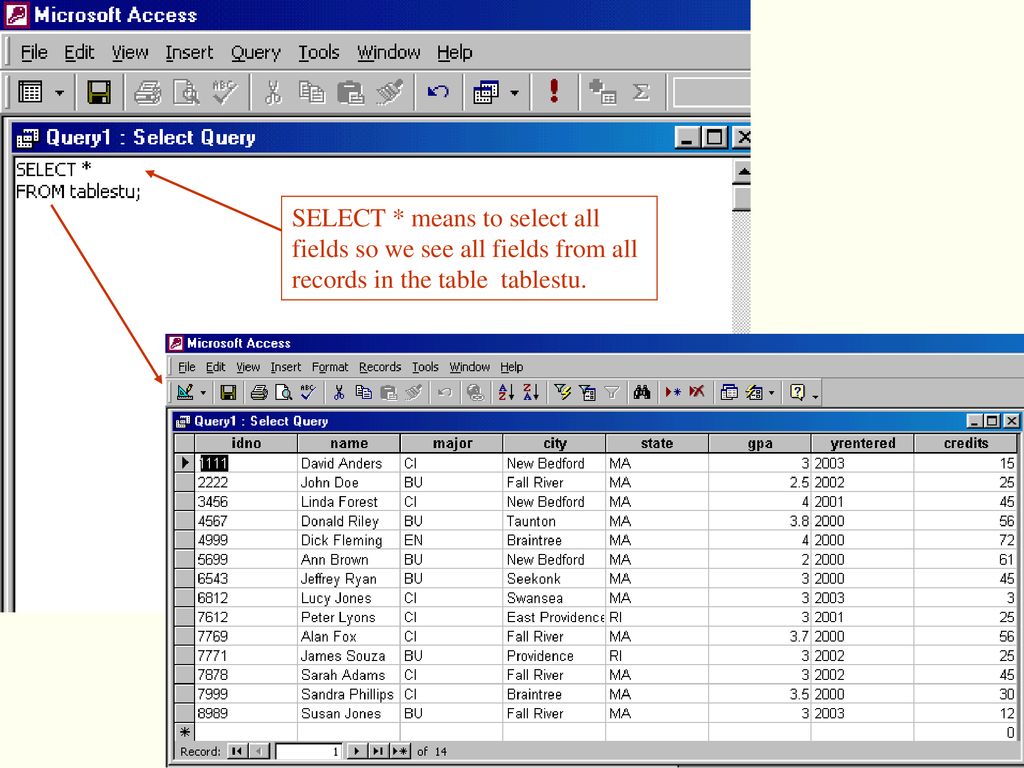This screenshot has height=768, width=1024.
Task: Click the new record navigation button at the bottom
Action: point(400,752)
